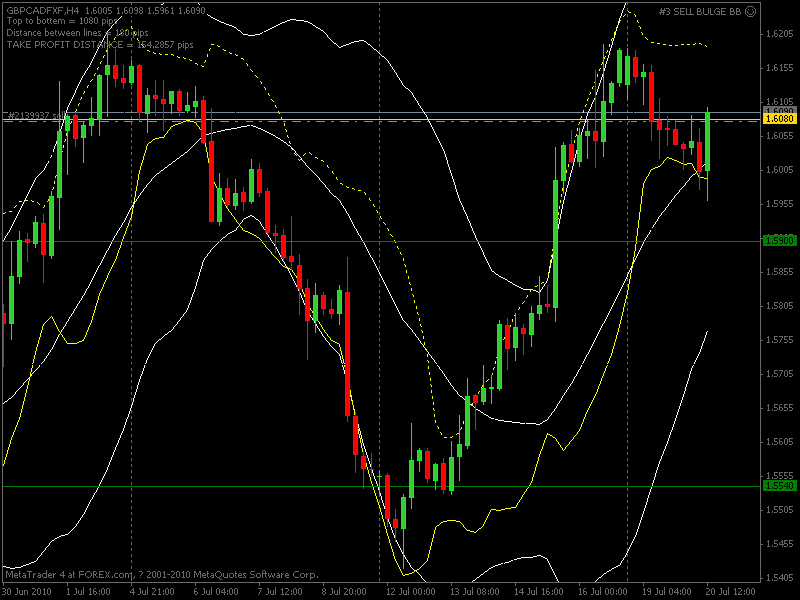Click the '30 Jun 2010' time axis label
The height and width of the screenshot is (600, 800).
[28, 592]
